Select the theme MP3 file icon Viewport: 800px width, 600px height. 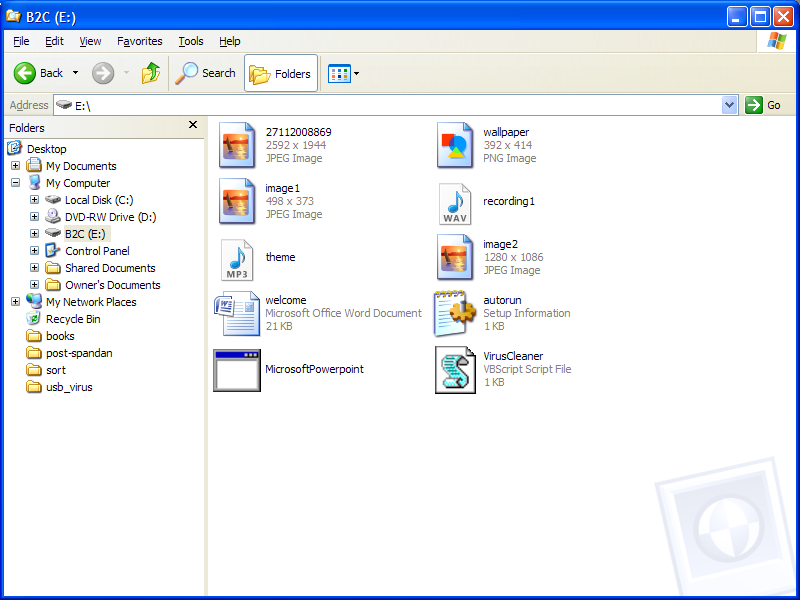237,259
